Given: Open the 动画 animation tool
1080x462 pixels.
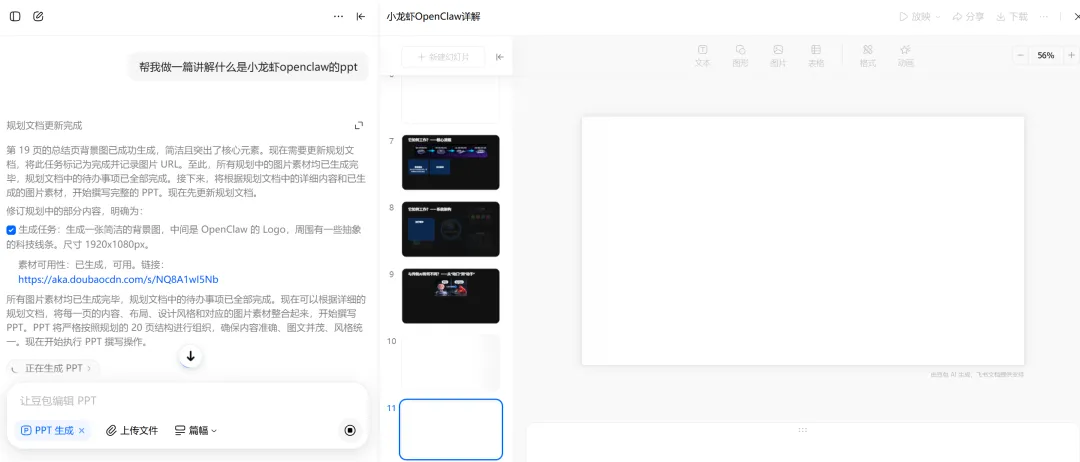Looking at the screenshot, I should [x=905, y=56].
